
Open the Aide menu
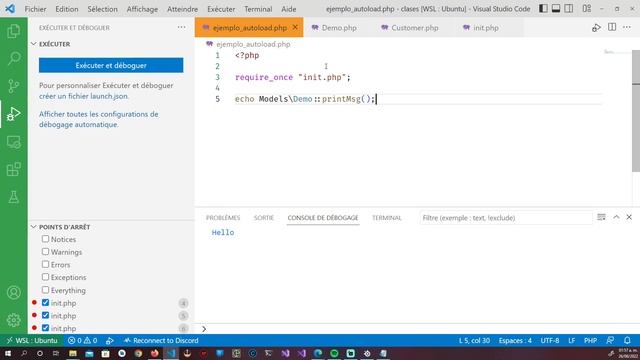point(289,9)
